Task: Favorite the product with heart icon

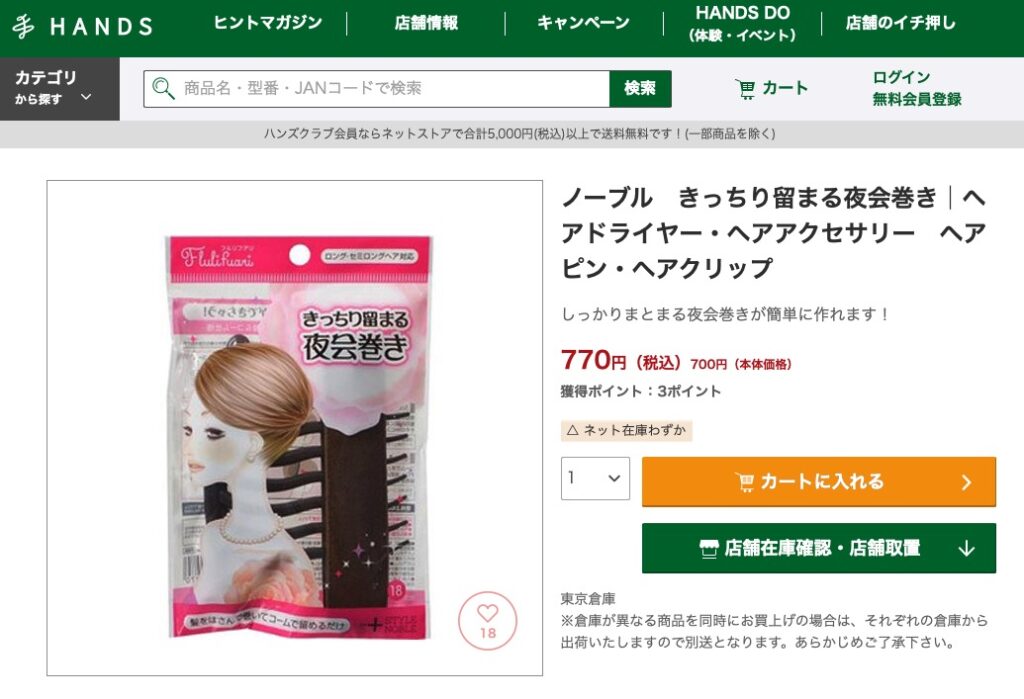Action: (487, 620)
